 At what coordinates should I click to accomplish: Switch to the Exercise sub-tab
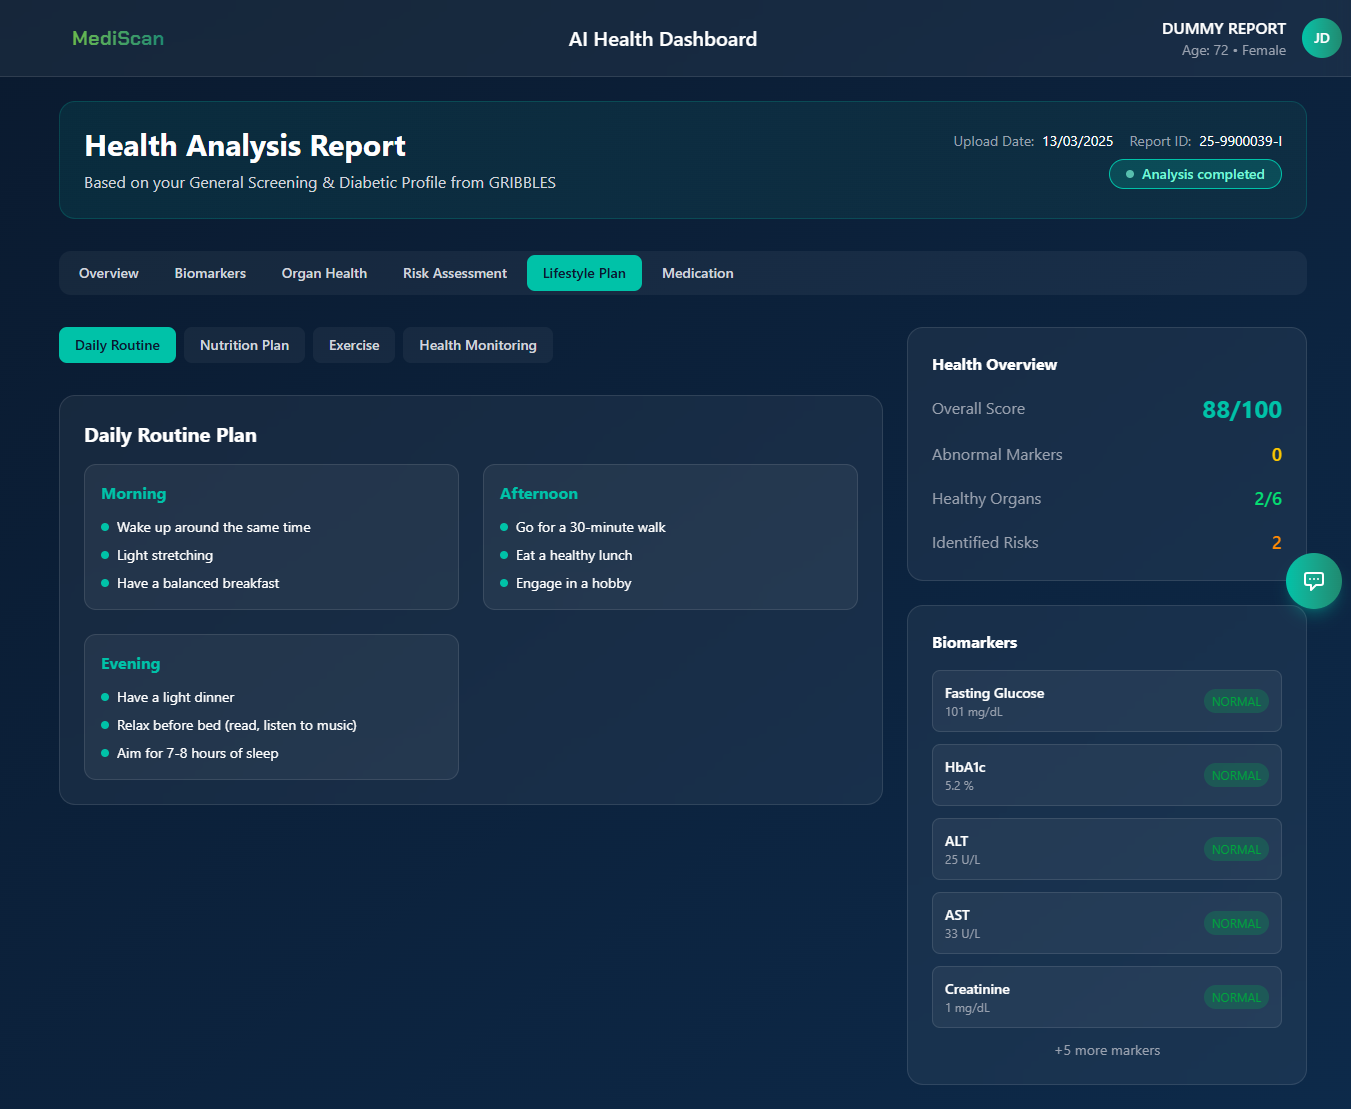tap(354, 345)
